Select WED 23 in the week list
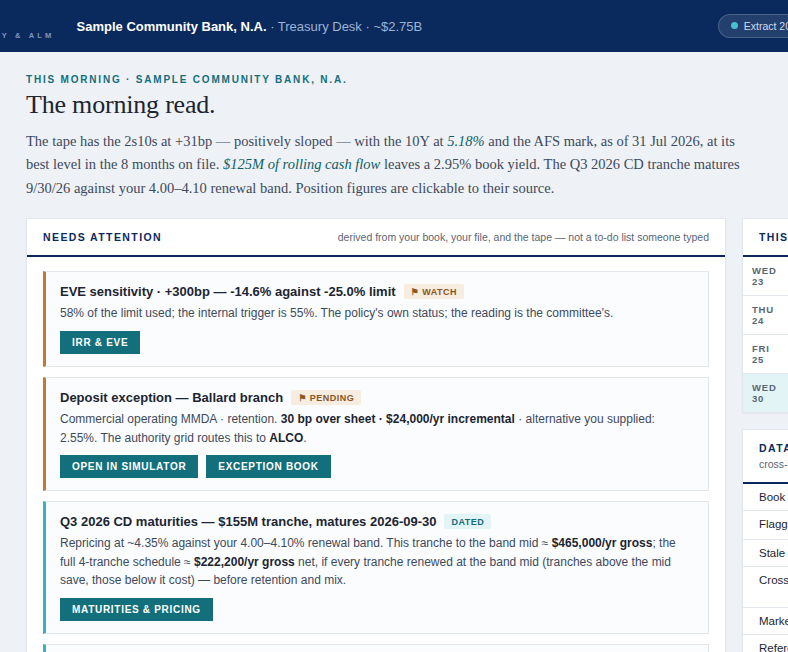The height and width of the screenshot is (652, 788). 765,276
